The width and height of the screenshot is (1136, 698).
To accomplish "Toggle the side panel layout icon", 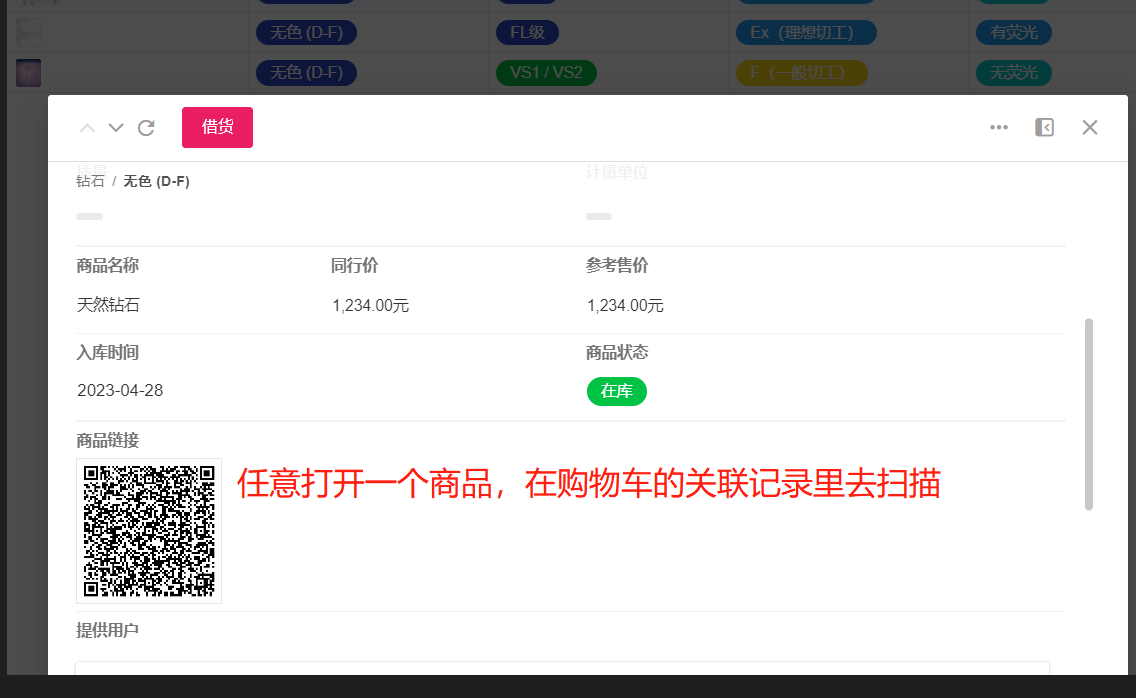I will [1044, 127].
